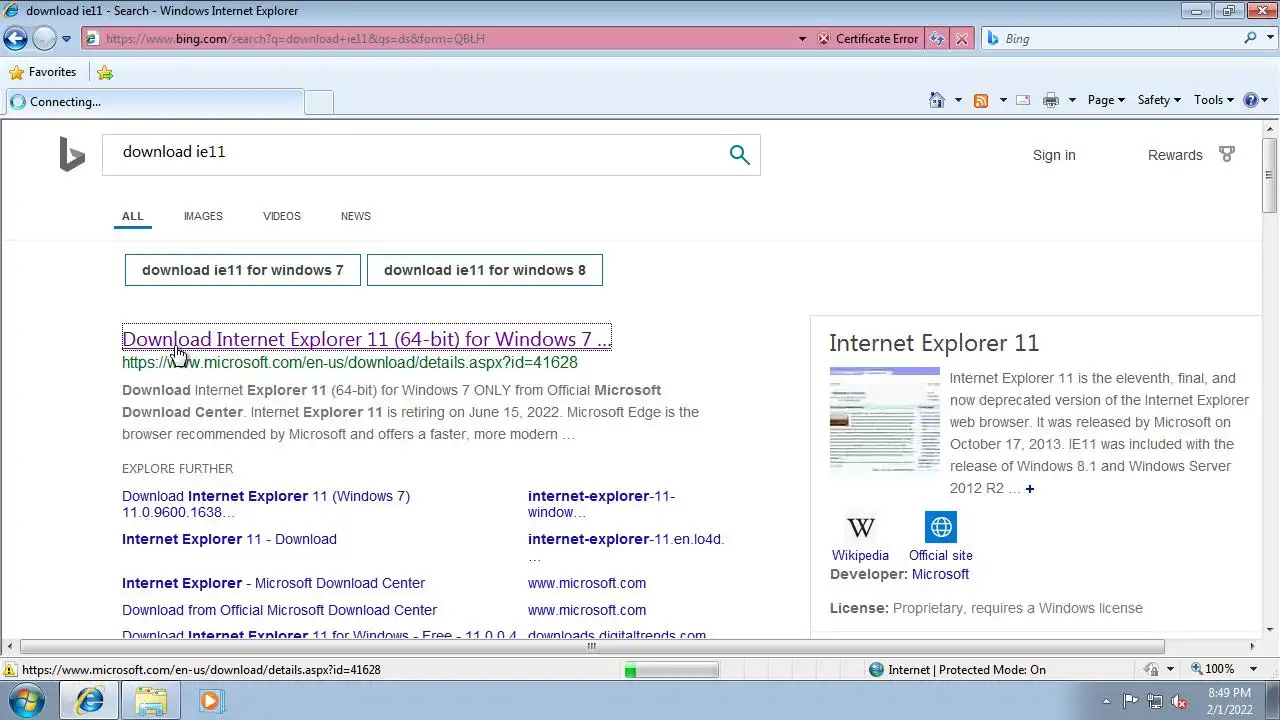This screenshot has height=720, width=1280.
Task: Go back using the Back arrow button
Action: pos(15,39)
